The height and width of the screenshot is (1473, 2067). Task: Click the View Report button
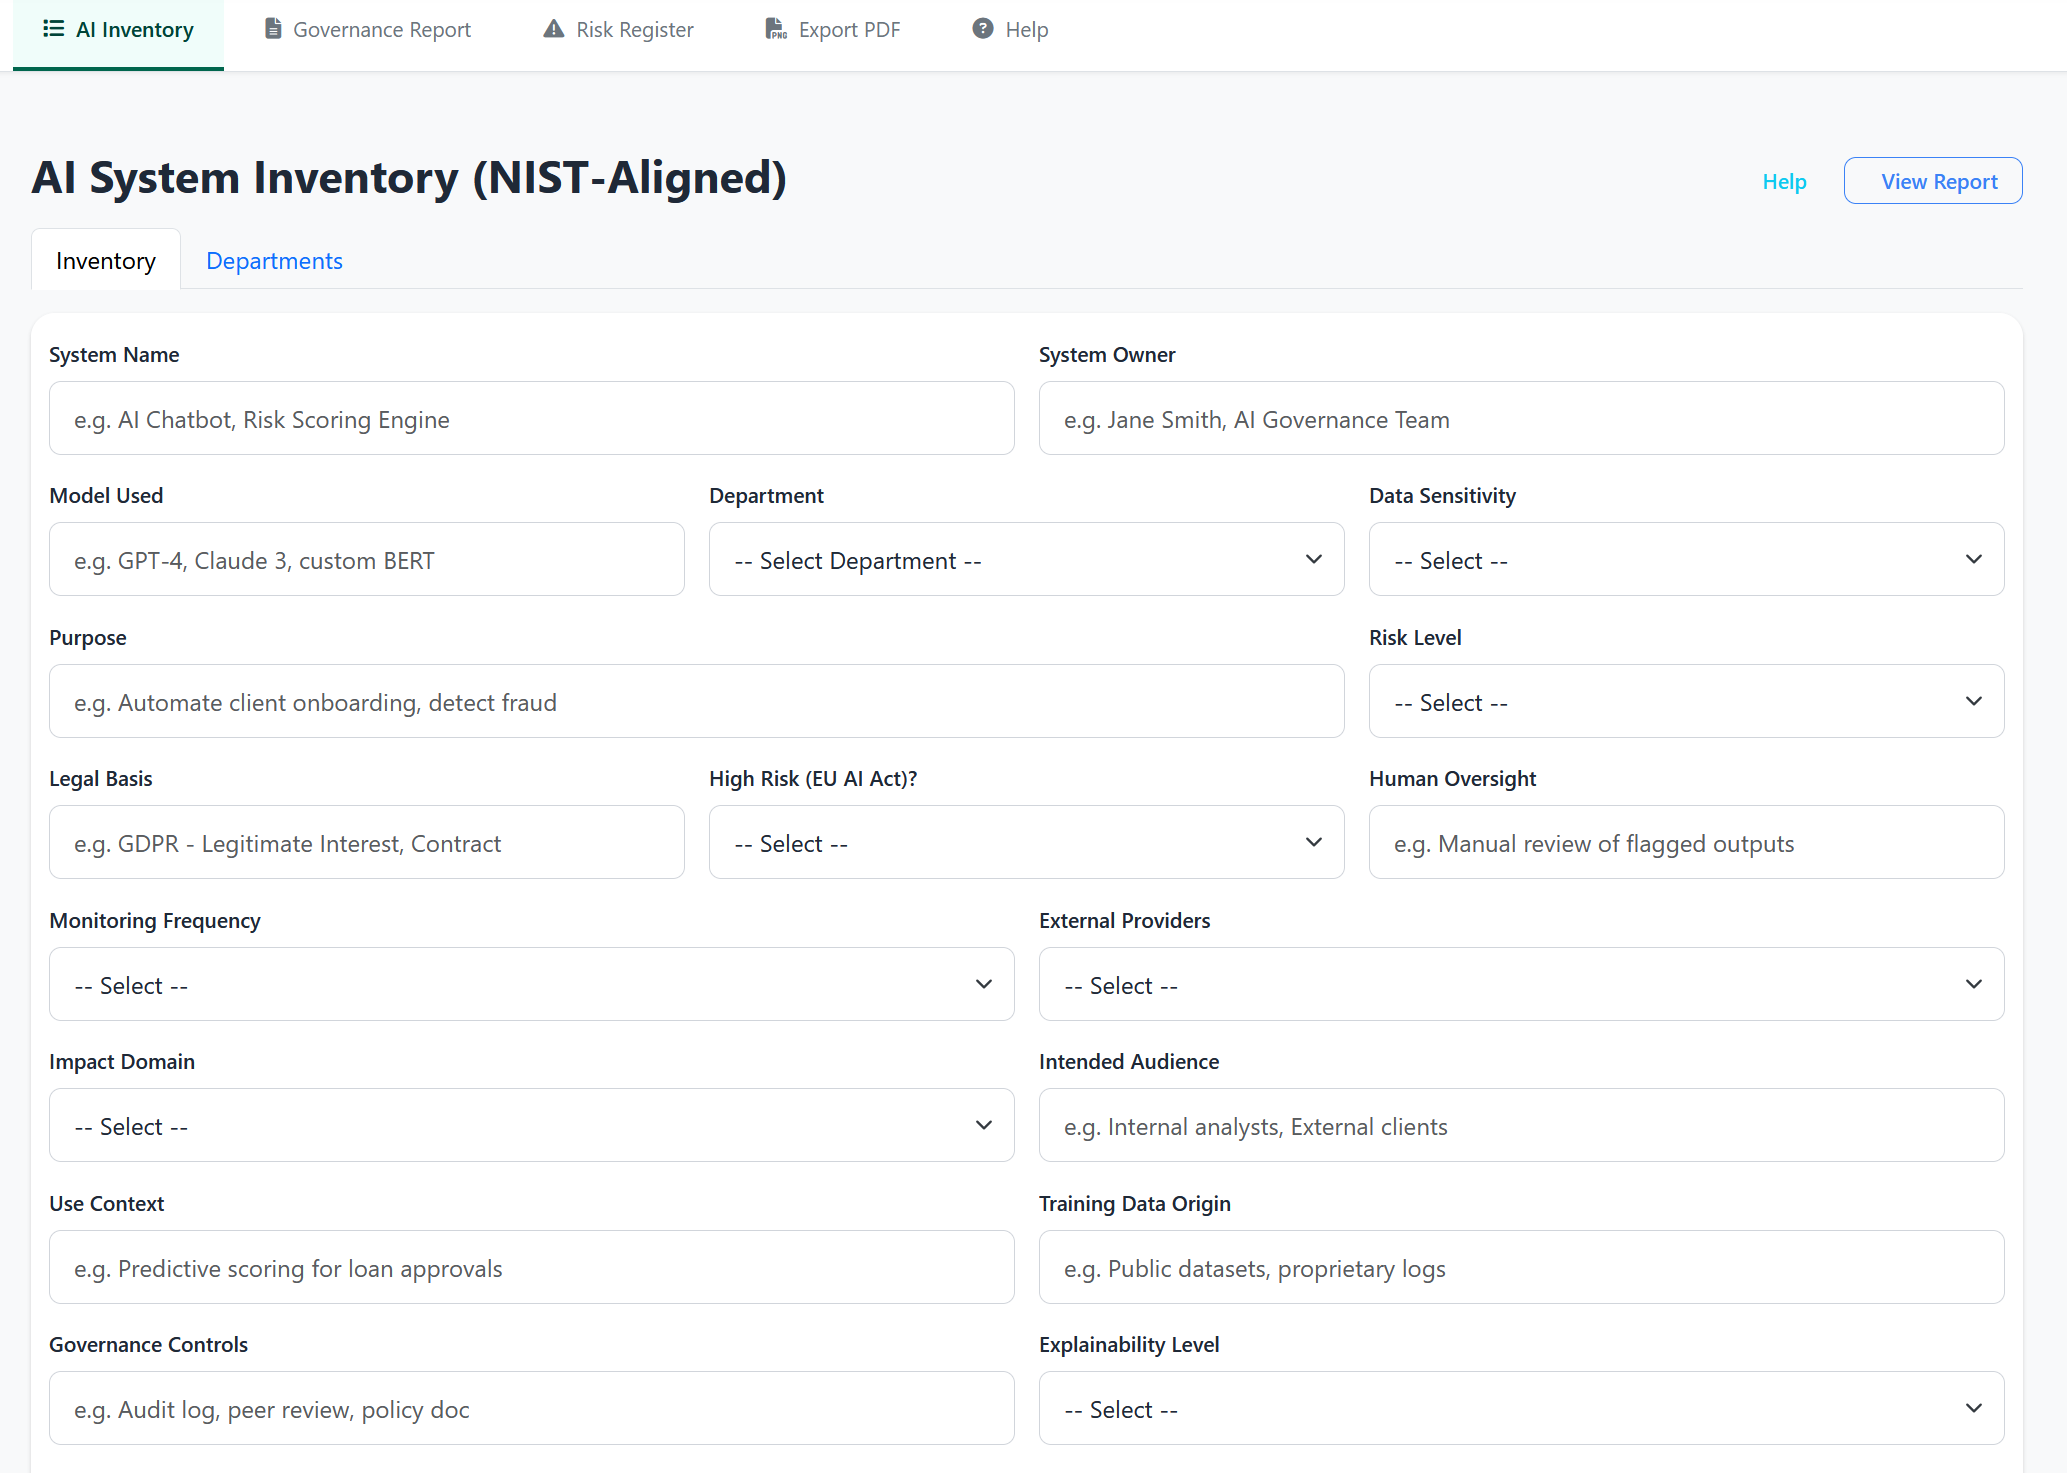point(1932,180)
